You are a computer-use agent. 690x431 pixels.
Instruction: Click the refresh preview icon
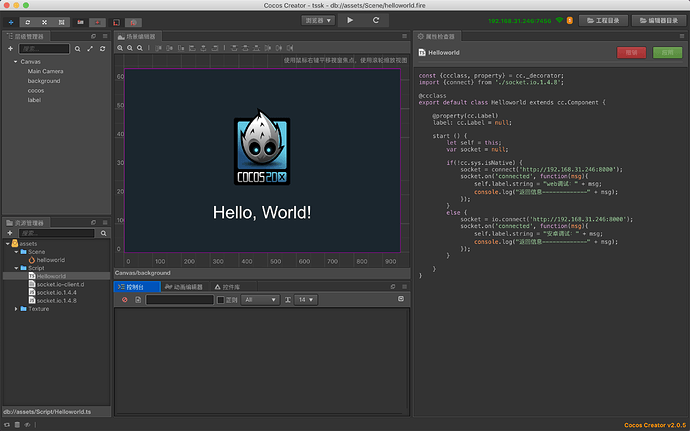(376, 19)
